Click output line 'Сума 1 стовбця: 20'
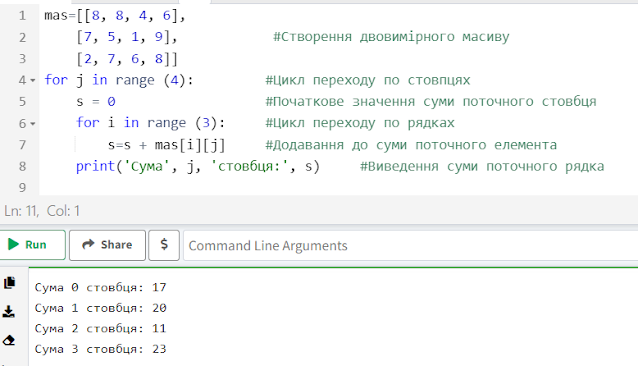Screen dimensions: 638x366 101,308
